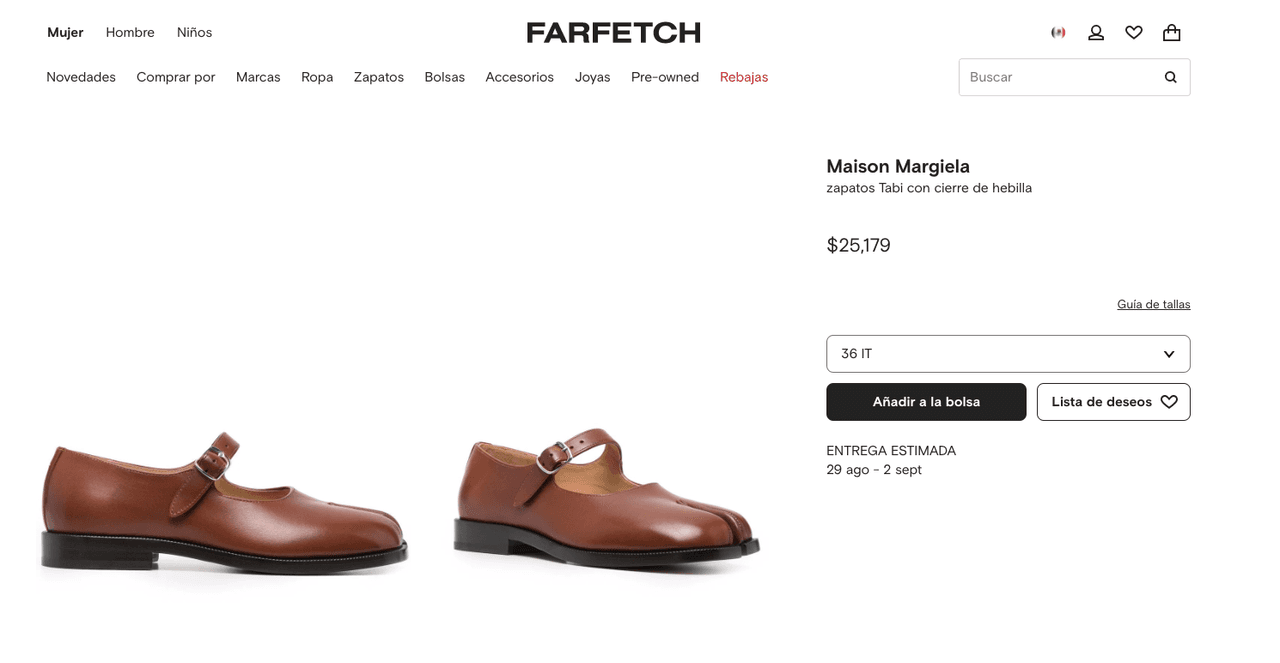Open the Guía de tallas link
The image size is (1280, 663).
coord(1153,304)
